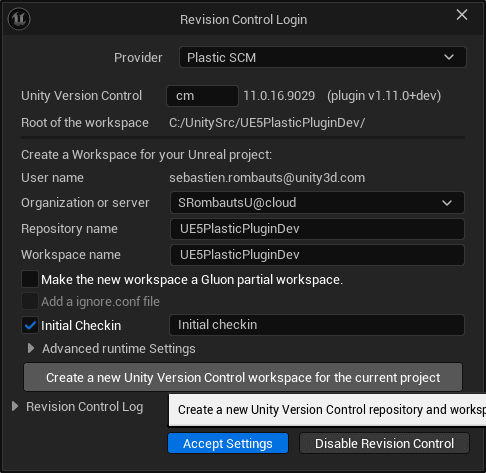Click the workspace root path C:/UnitySrc/UE5PlasticPluginDev/
The width and height of the screenshot is (486, 473).
tap(267, 123)
